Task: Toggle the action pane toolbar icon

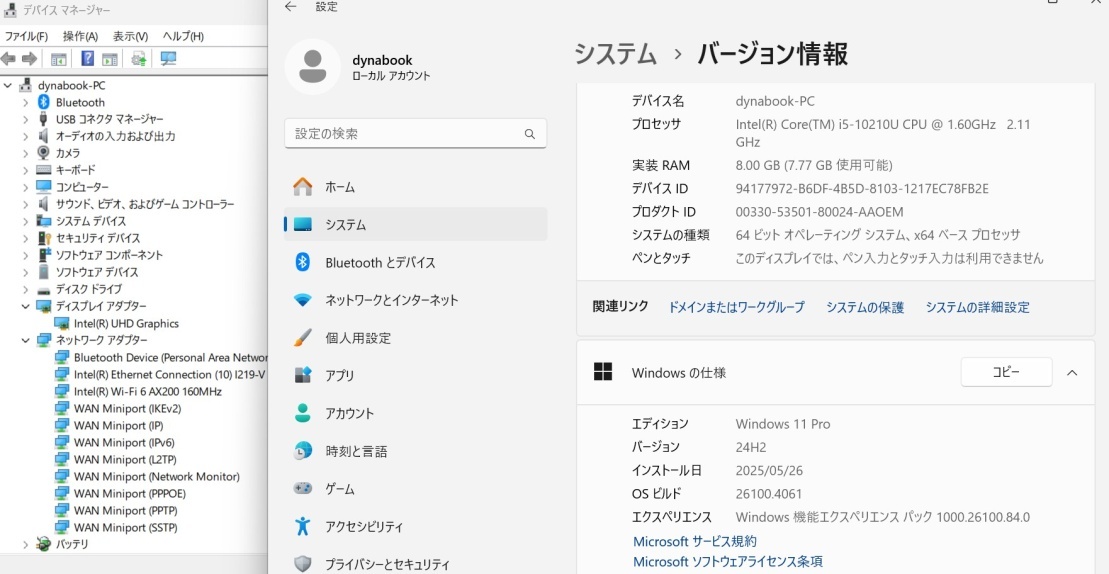Action: (x=110, y=59)
